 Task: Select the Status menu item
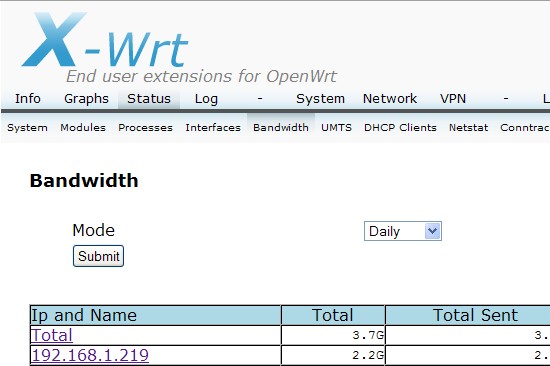click(x=149, y=99)
